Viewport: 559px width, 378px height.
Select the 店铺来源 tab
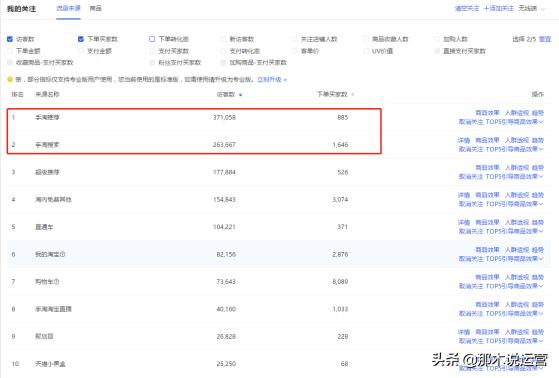[x=68, y=8]
